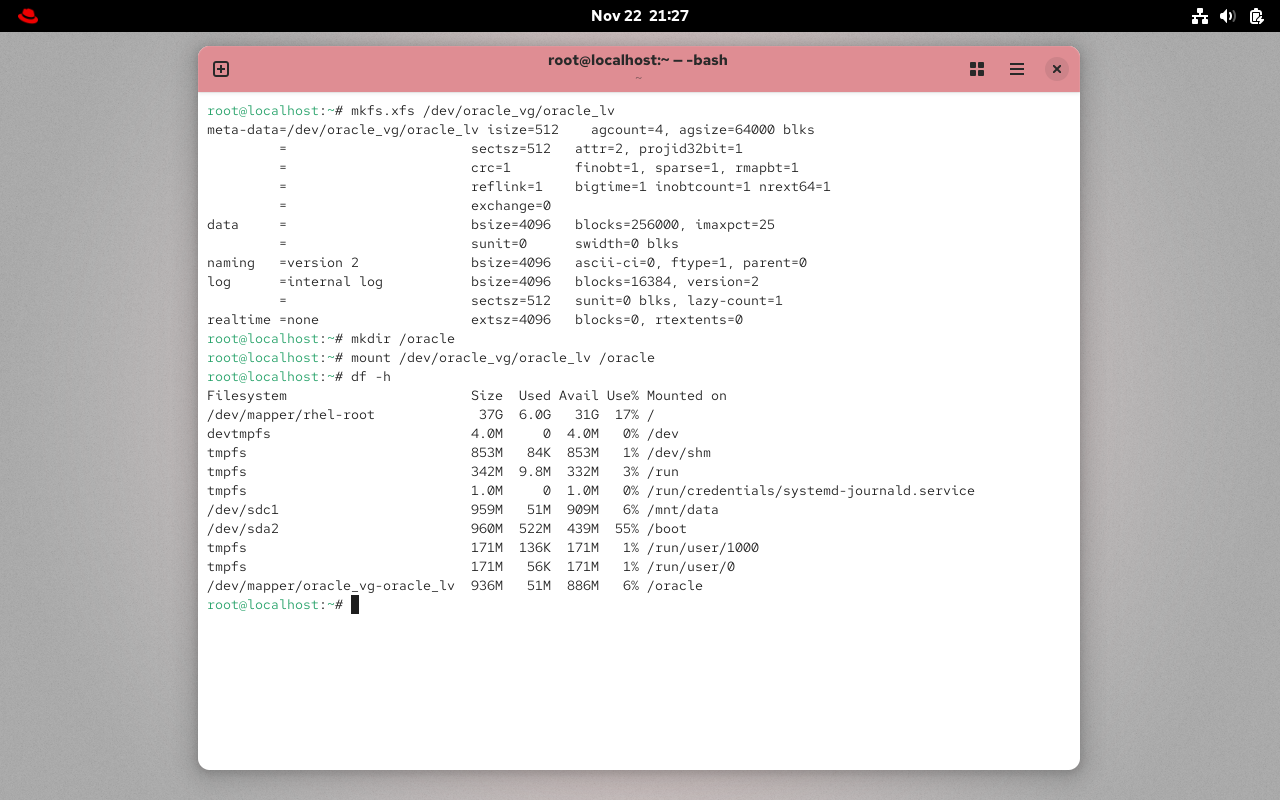The height and width of the screenshot is (800, 1280).
Task: Click the 55% usage value for /boot
Action: [626, 528]
